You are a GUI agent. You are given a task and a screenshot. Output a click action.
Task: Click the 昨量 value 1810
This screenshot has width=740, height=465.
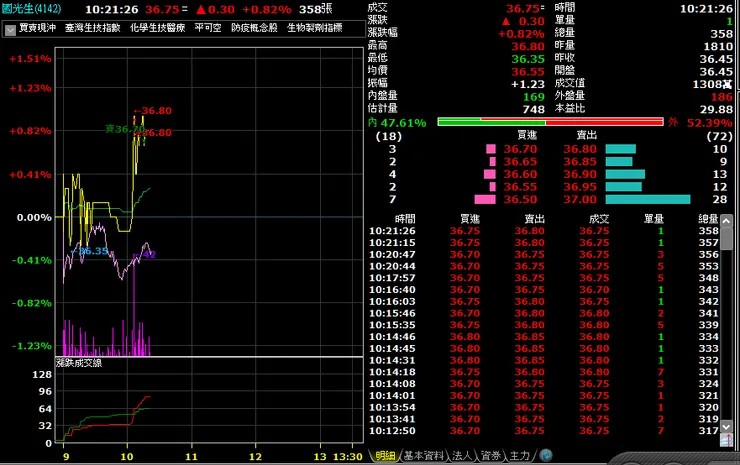click(718, 46)
